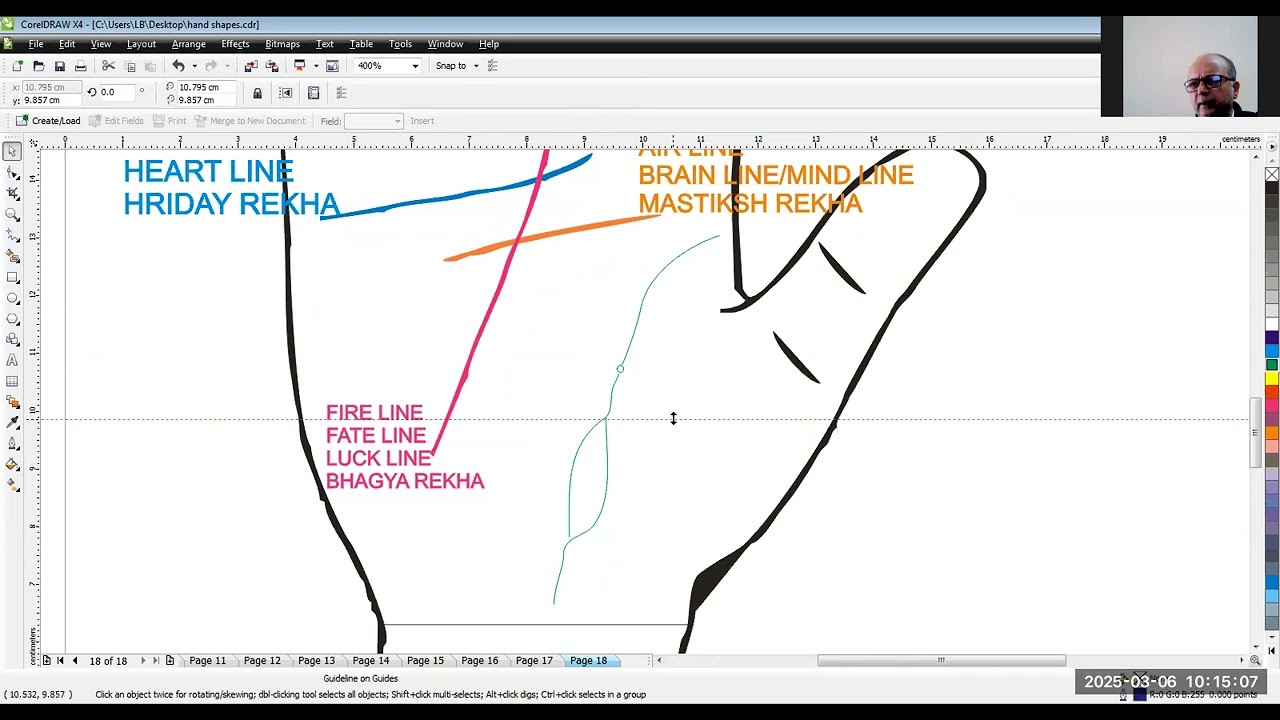
Task: Click the Options icon beside Snap to
Action: click(492, 66)
